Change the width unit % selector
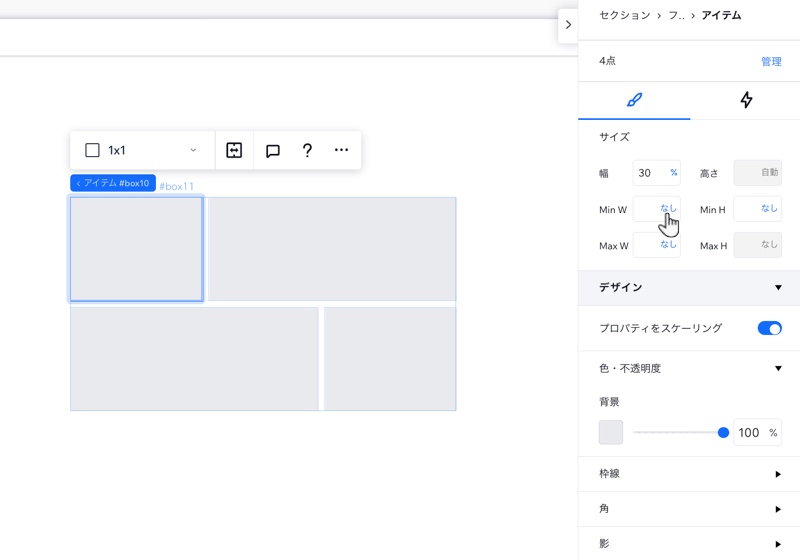This screenshot has width=800, height=560. click(673, 172)
